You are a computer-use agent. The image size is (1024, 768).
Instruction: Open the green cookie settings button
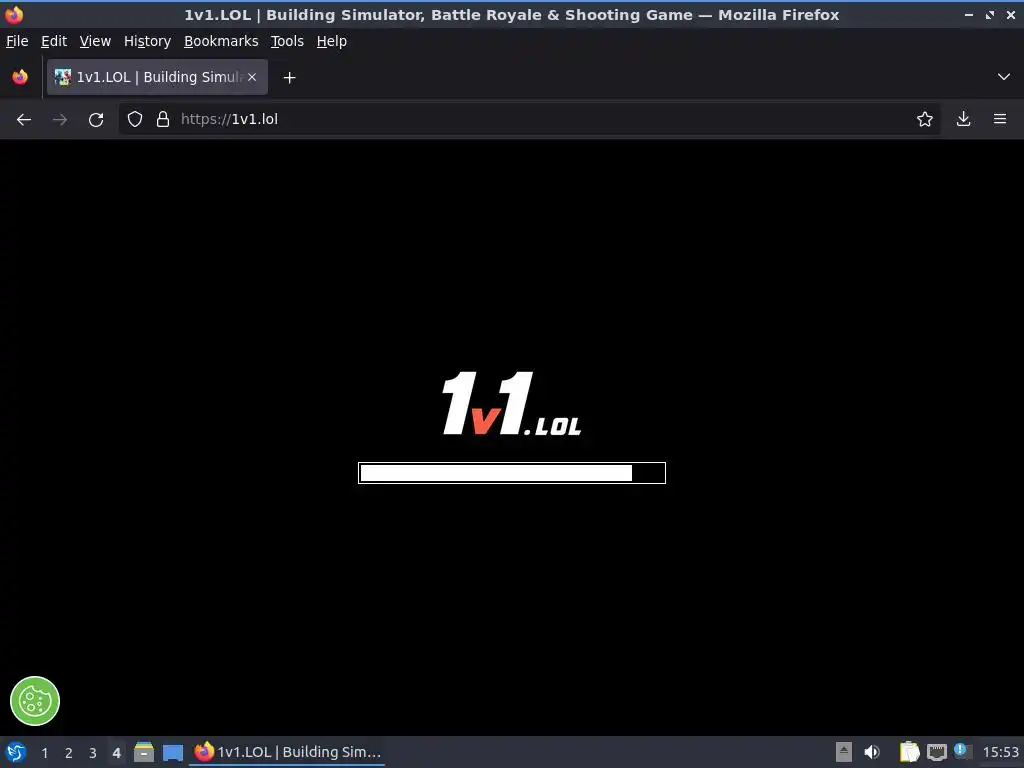point(35,701)
